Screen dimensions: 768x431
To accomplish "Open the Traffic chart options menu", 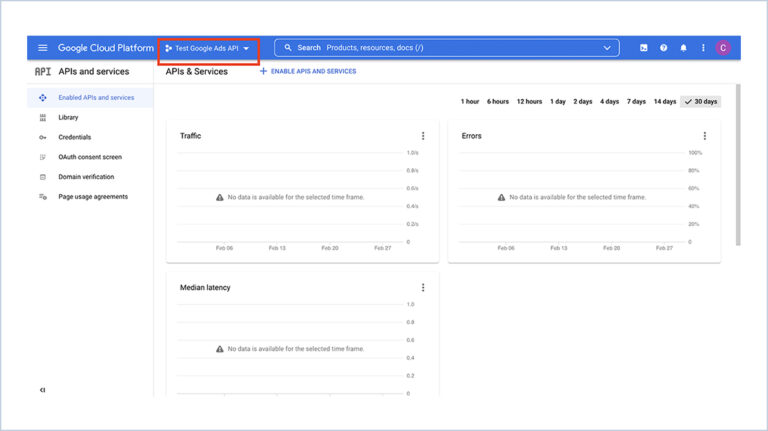I will coord(423,136).
